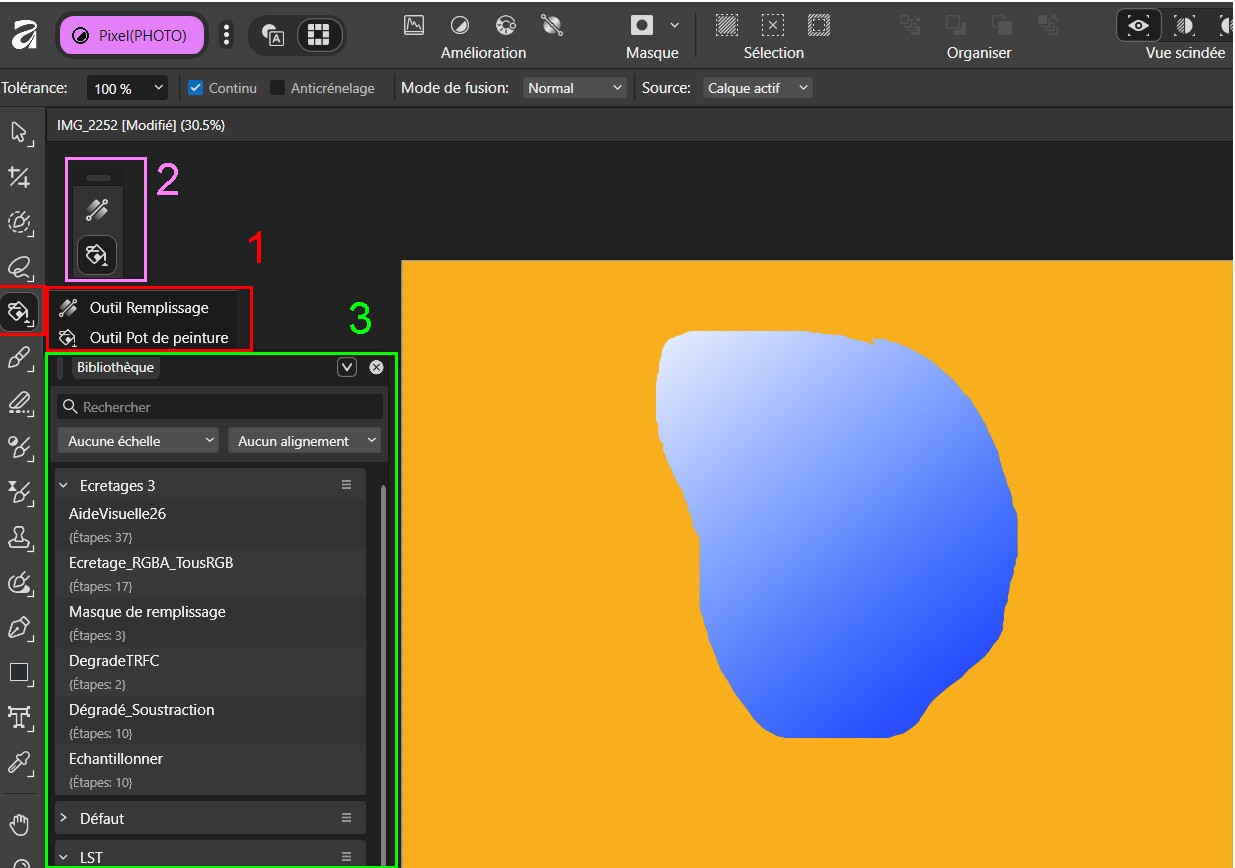Click the Select All hatched square icon

(x=727, y=25)
